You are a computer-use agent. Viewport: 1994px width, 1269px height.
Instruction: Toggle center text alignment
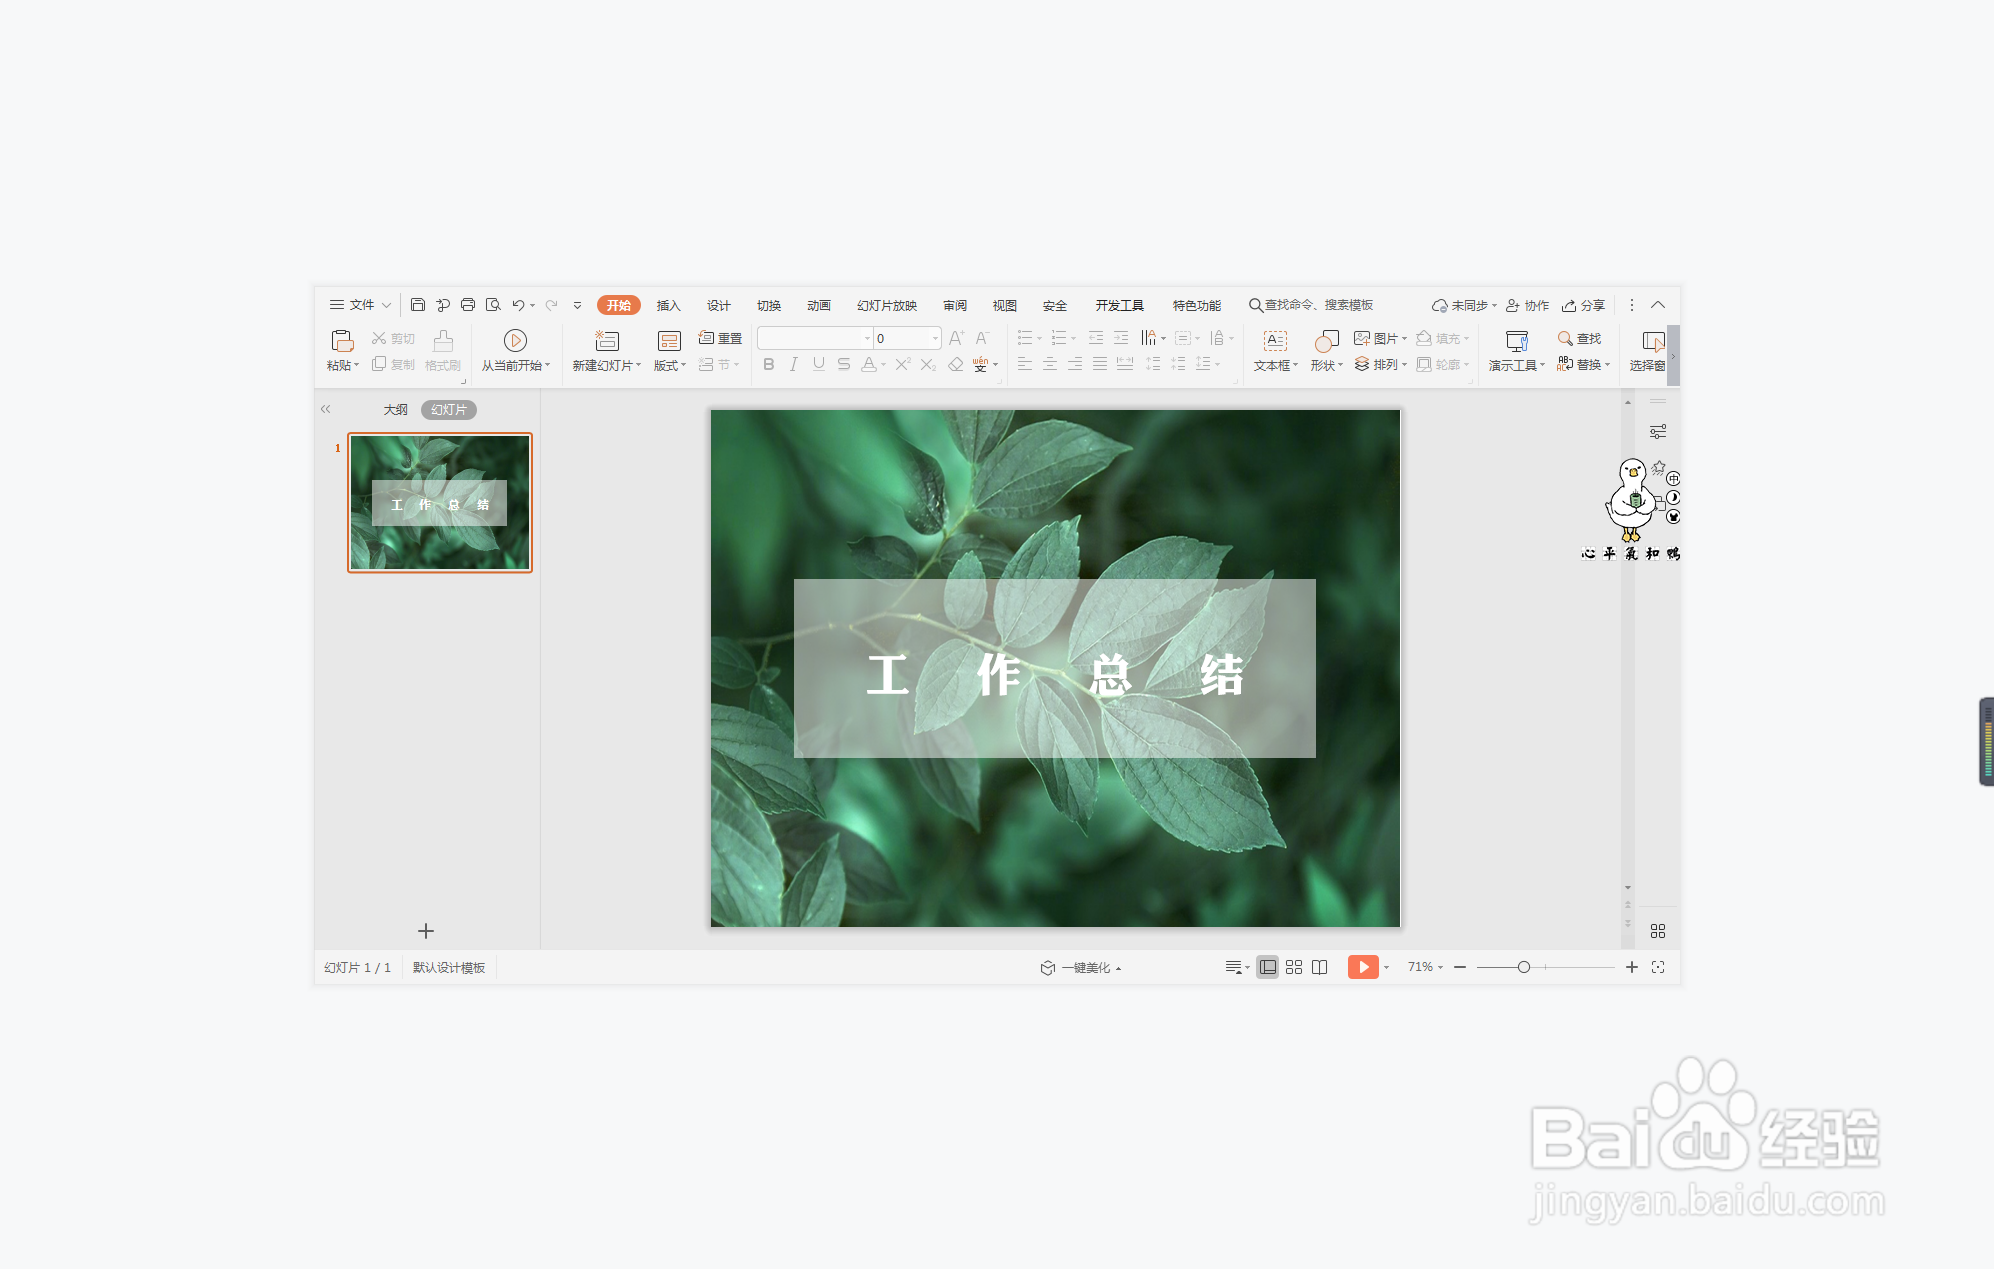(1050, 364)
